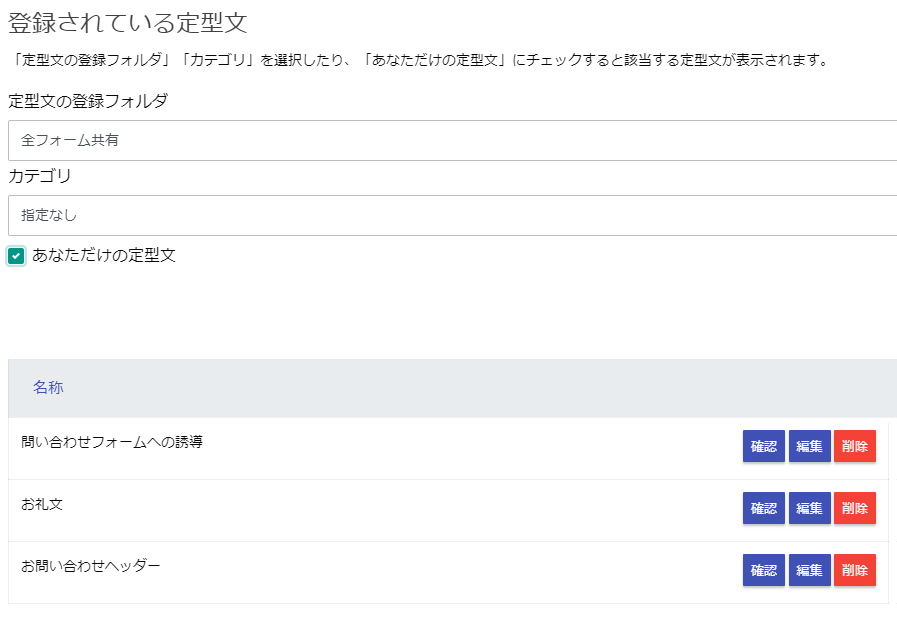The image size is (897, 620).
Task: Click 確認 for 問い合わせフォームへの誘導
Action: click(764, 446)
